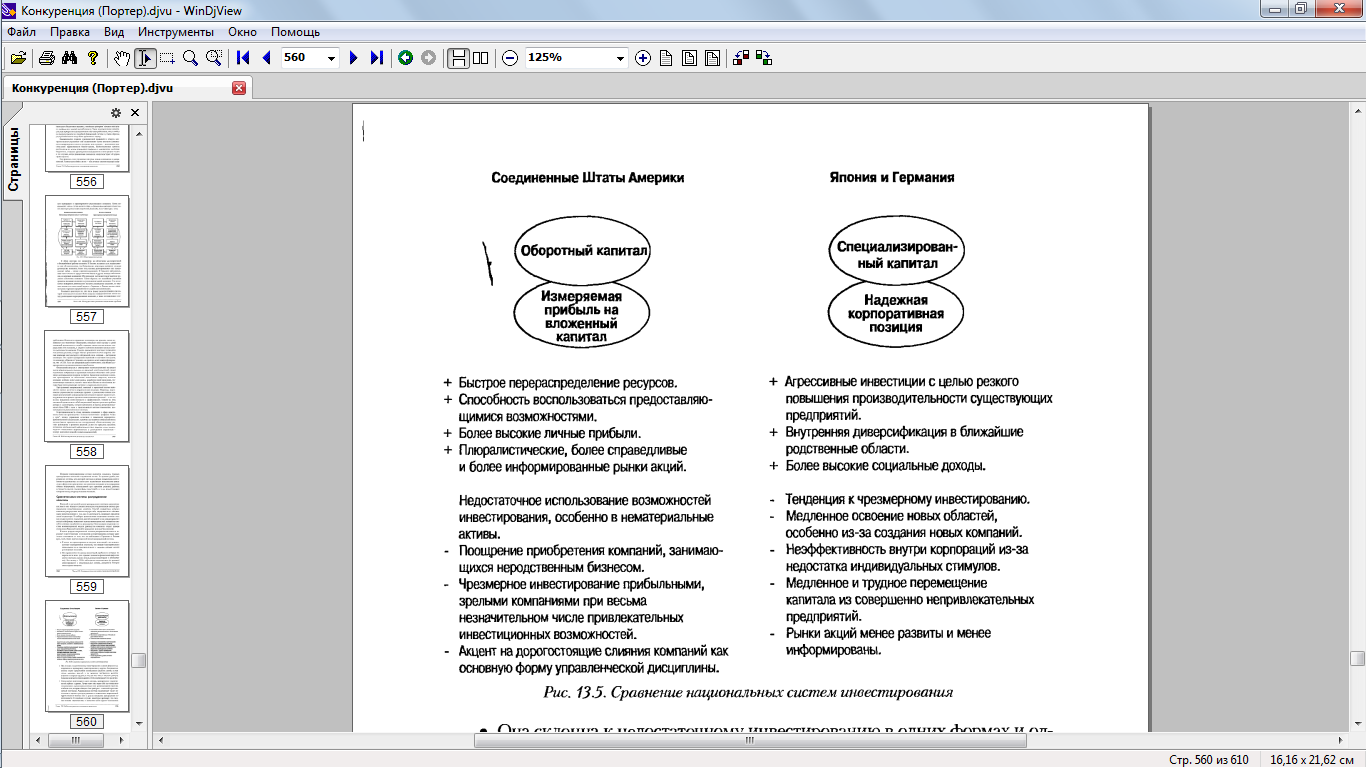This screenshot has height=768, width=1366.
Task: Go to the previous page
Action: pos(266,58)
